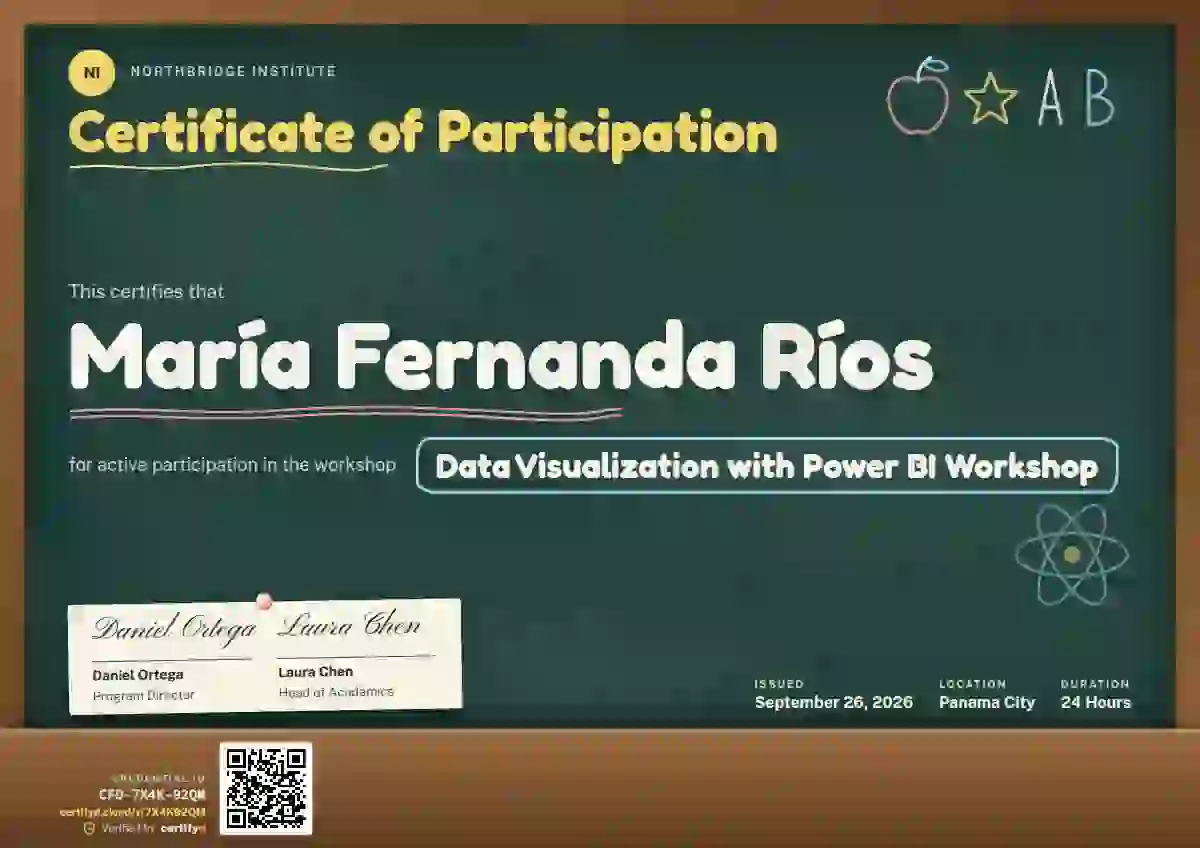Click the printed name Daniel Ortega
Image resolution: width=1200 pixels, height=848 pixels.
coord(138,674)
